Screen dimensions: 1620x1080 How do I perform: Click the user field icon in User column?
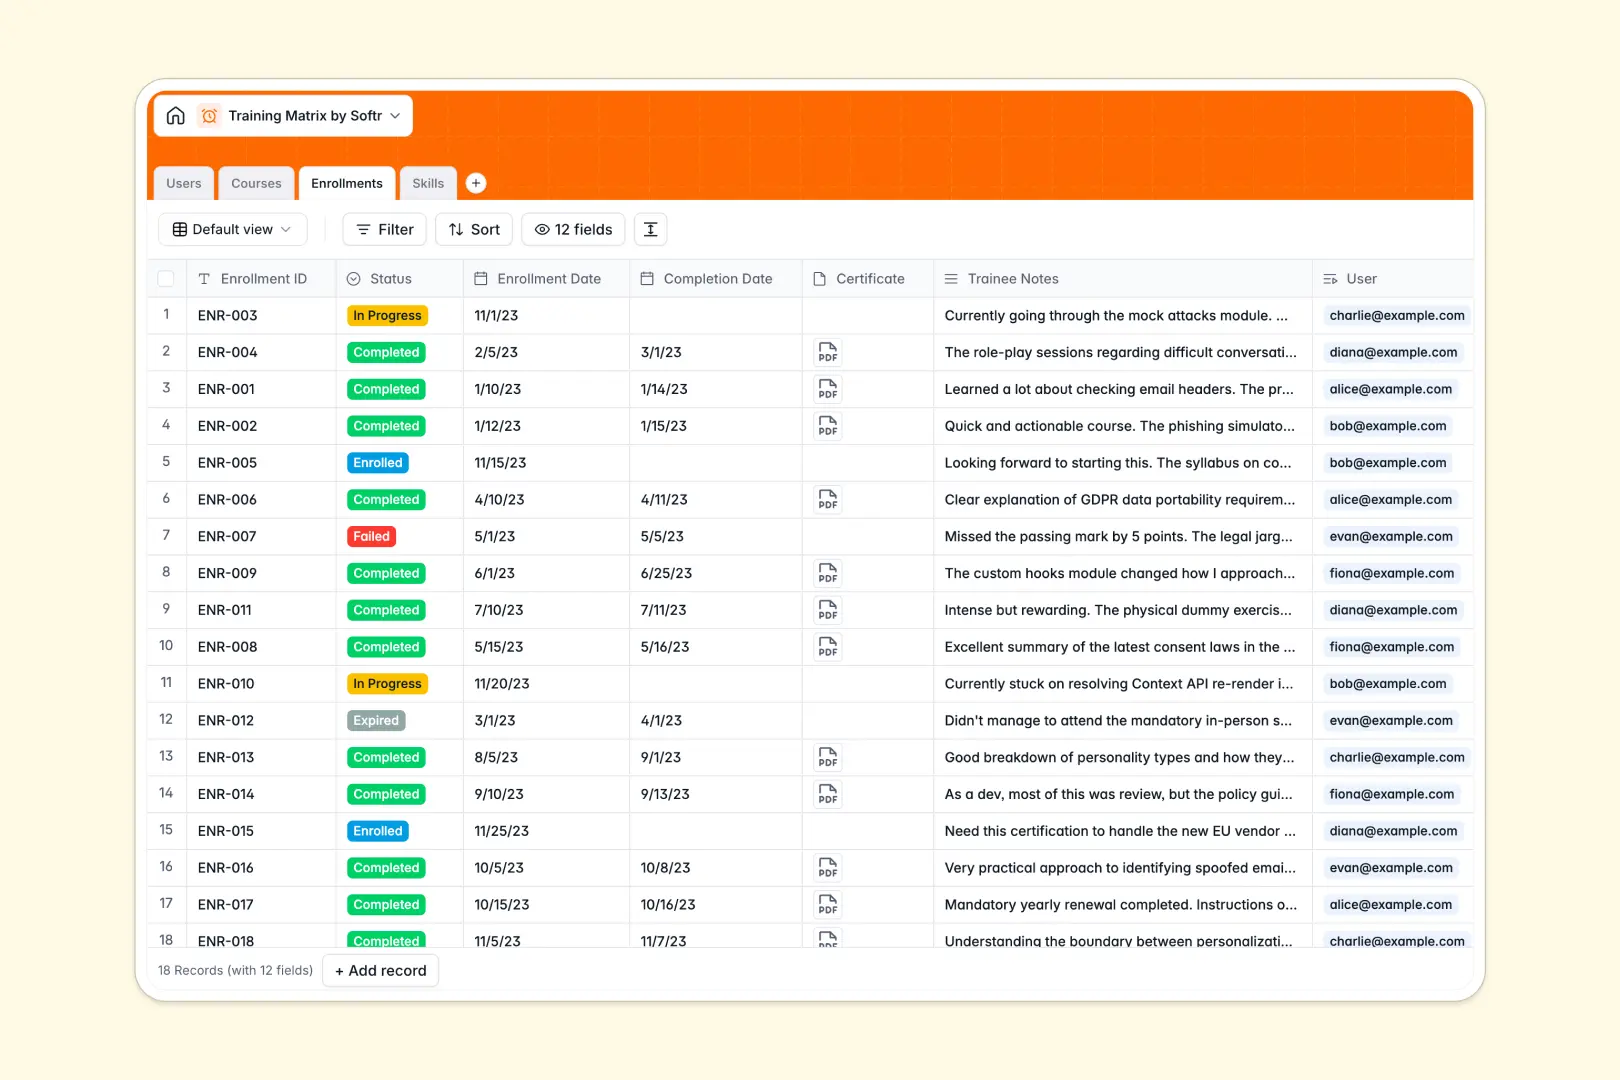(x=1330, y=278)
